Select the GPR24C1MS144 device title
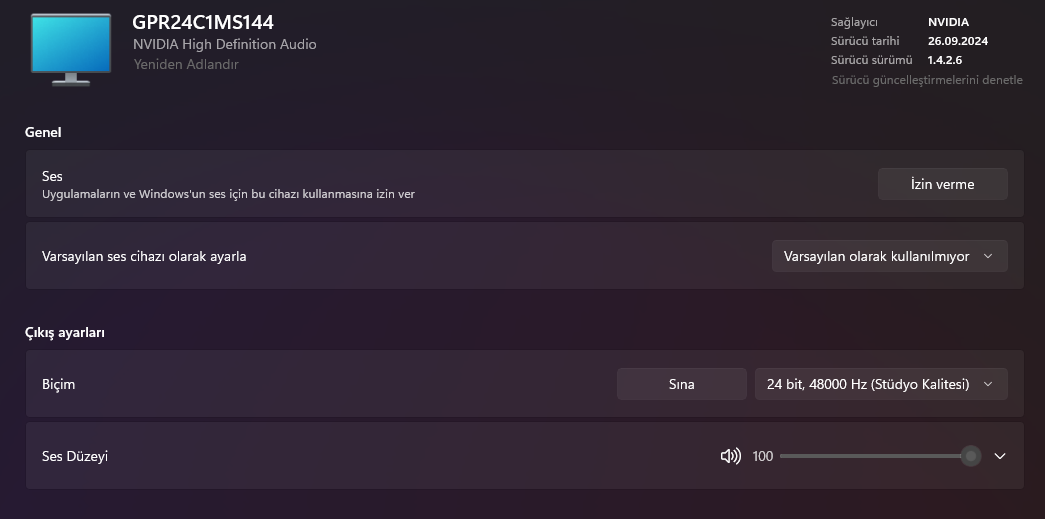 coord(203,22)
